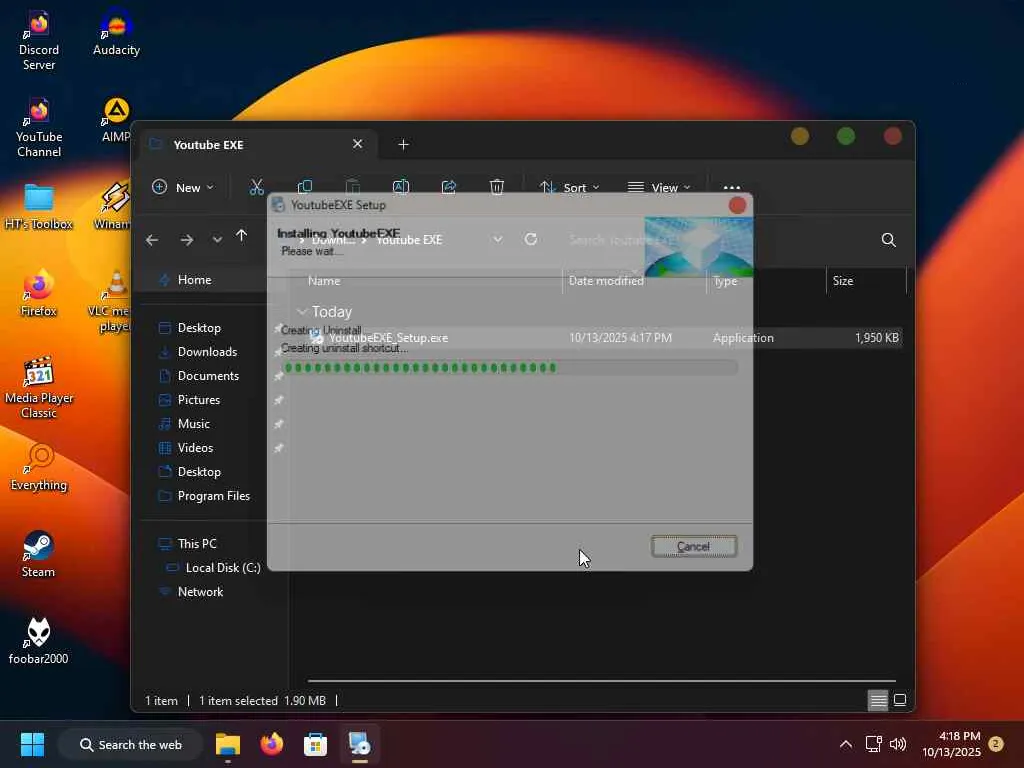Open the View dropdown menu
Viewport: 1024px width, 768px height.
click(658, 187)
